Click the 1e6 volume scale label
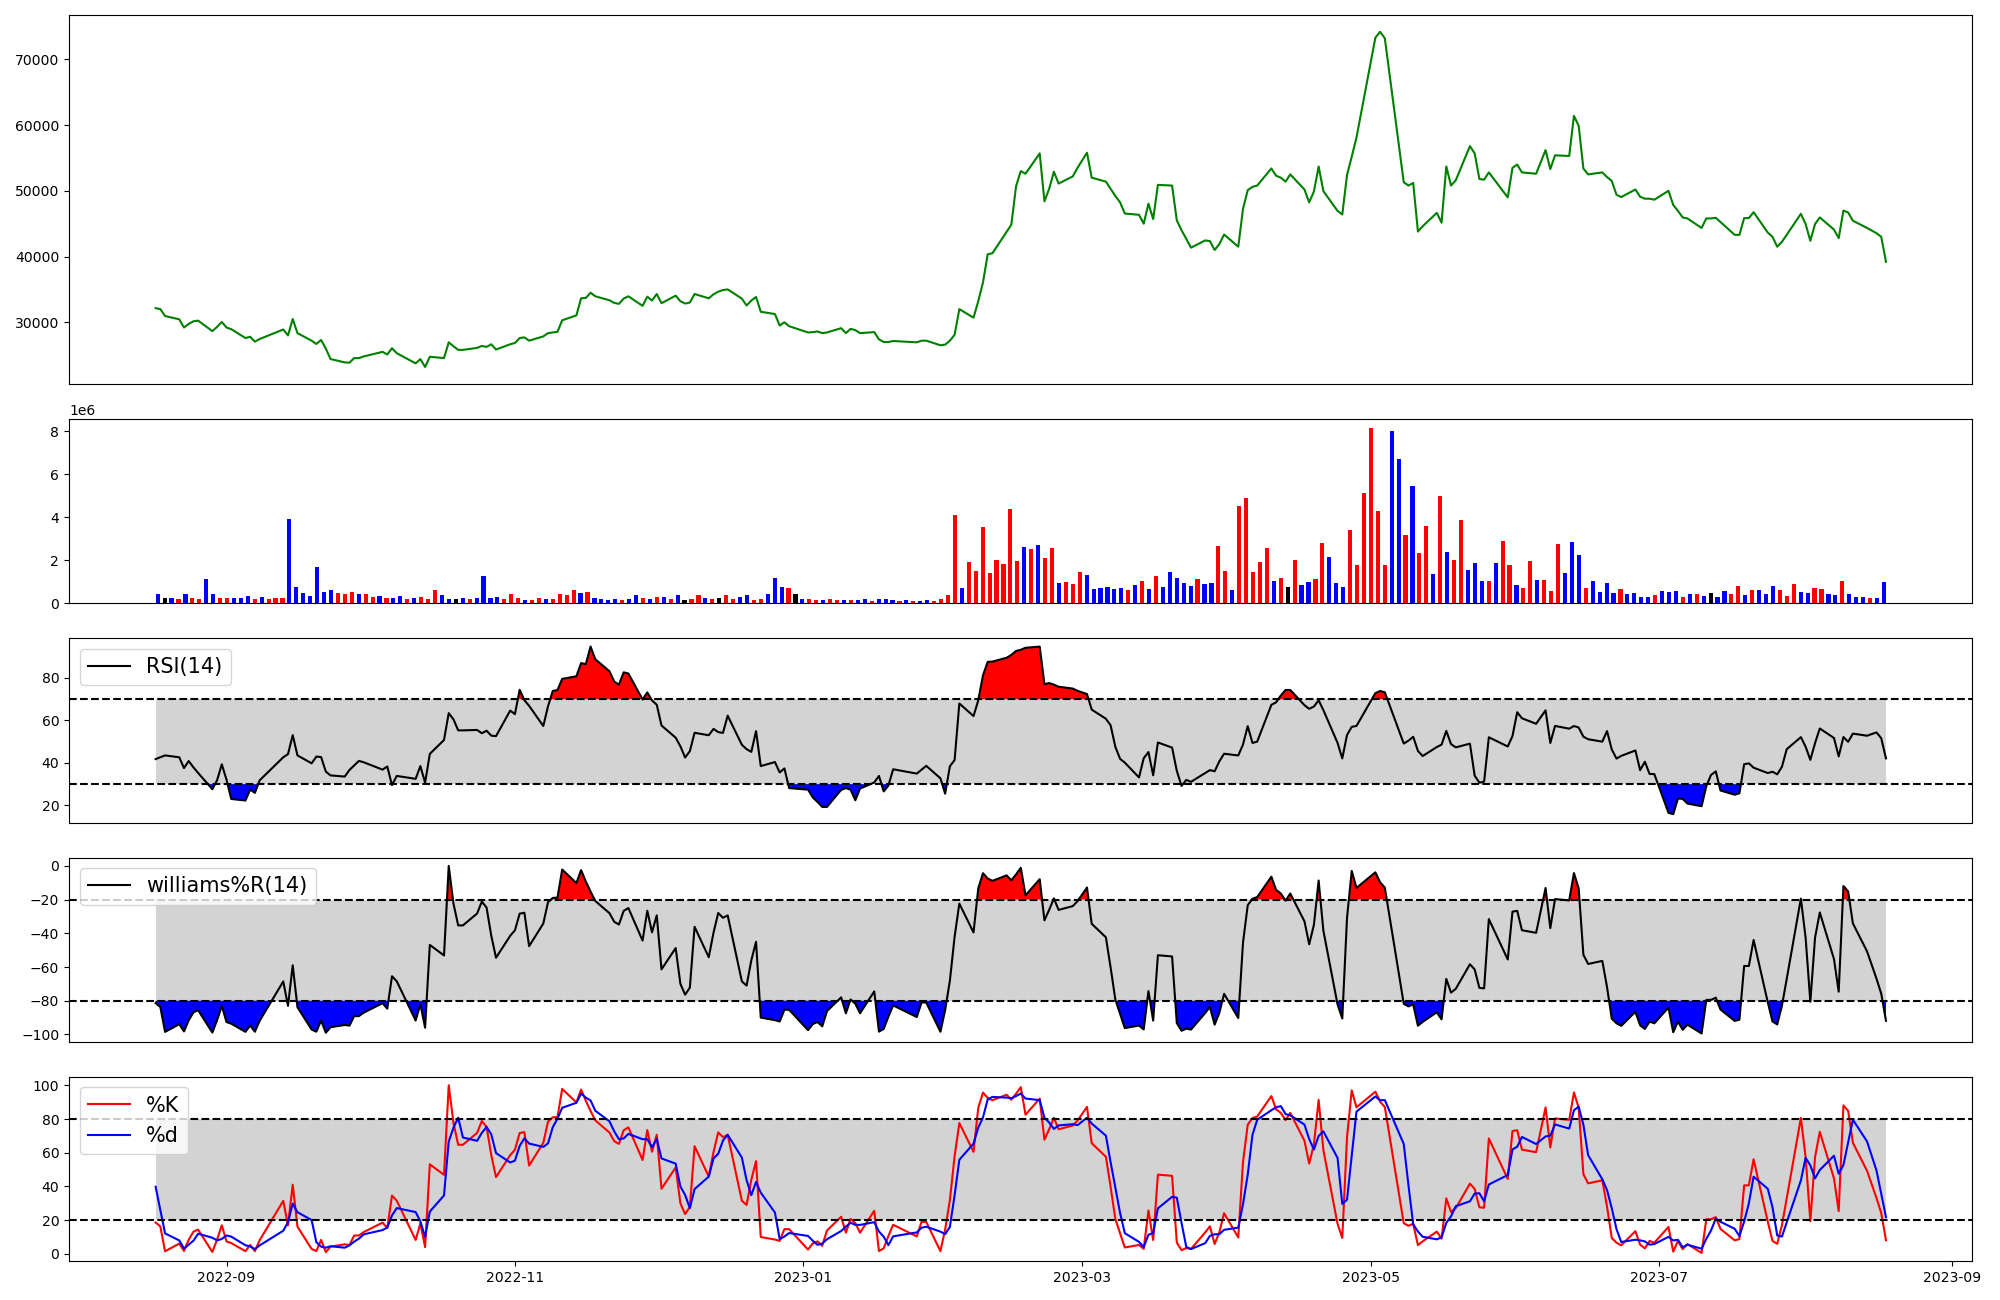Image resolution: width=2000 pixels, height=1300 pixels. point(82,411)
